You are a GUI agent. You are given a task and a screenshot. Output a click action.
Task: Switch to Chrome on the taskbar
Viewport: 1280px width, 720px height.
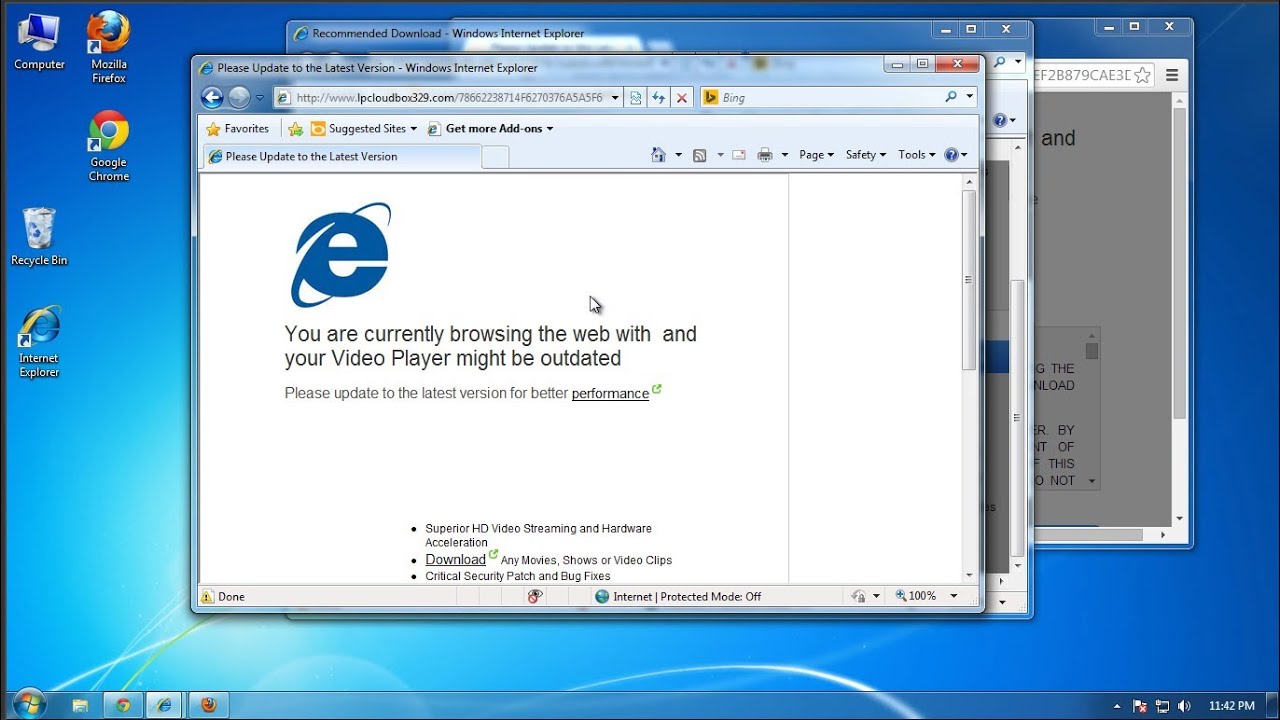pyautogui.click(x=123, y=705)
